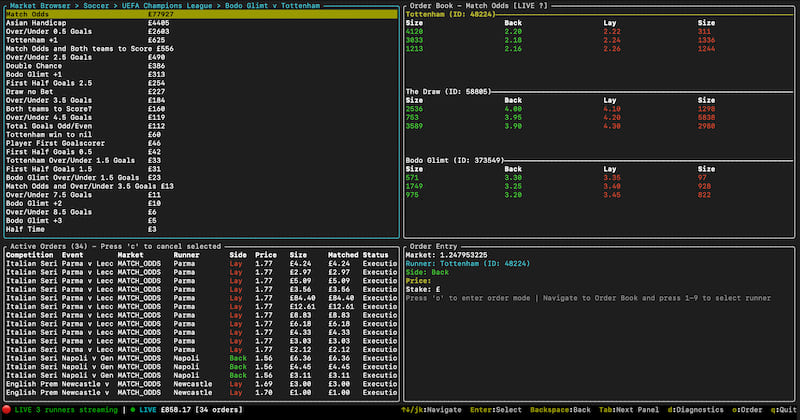The image size is (800, 420).
Task: Select the Parma Lay order sized £12.61
Action: click(x=202, y=307)
